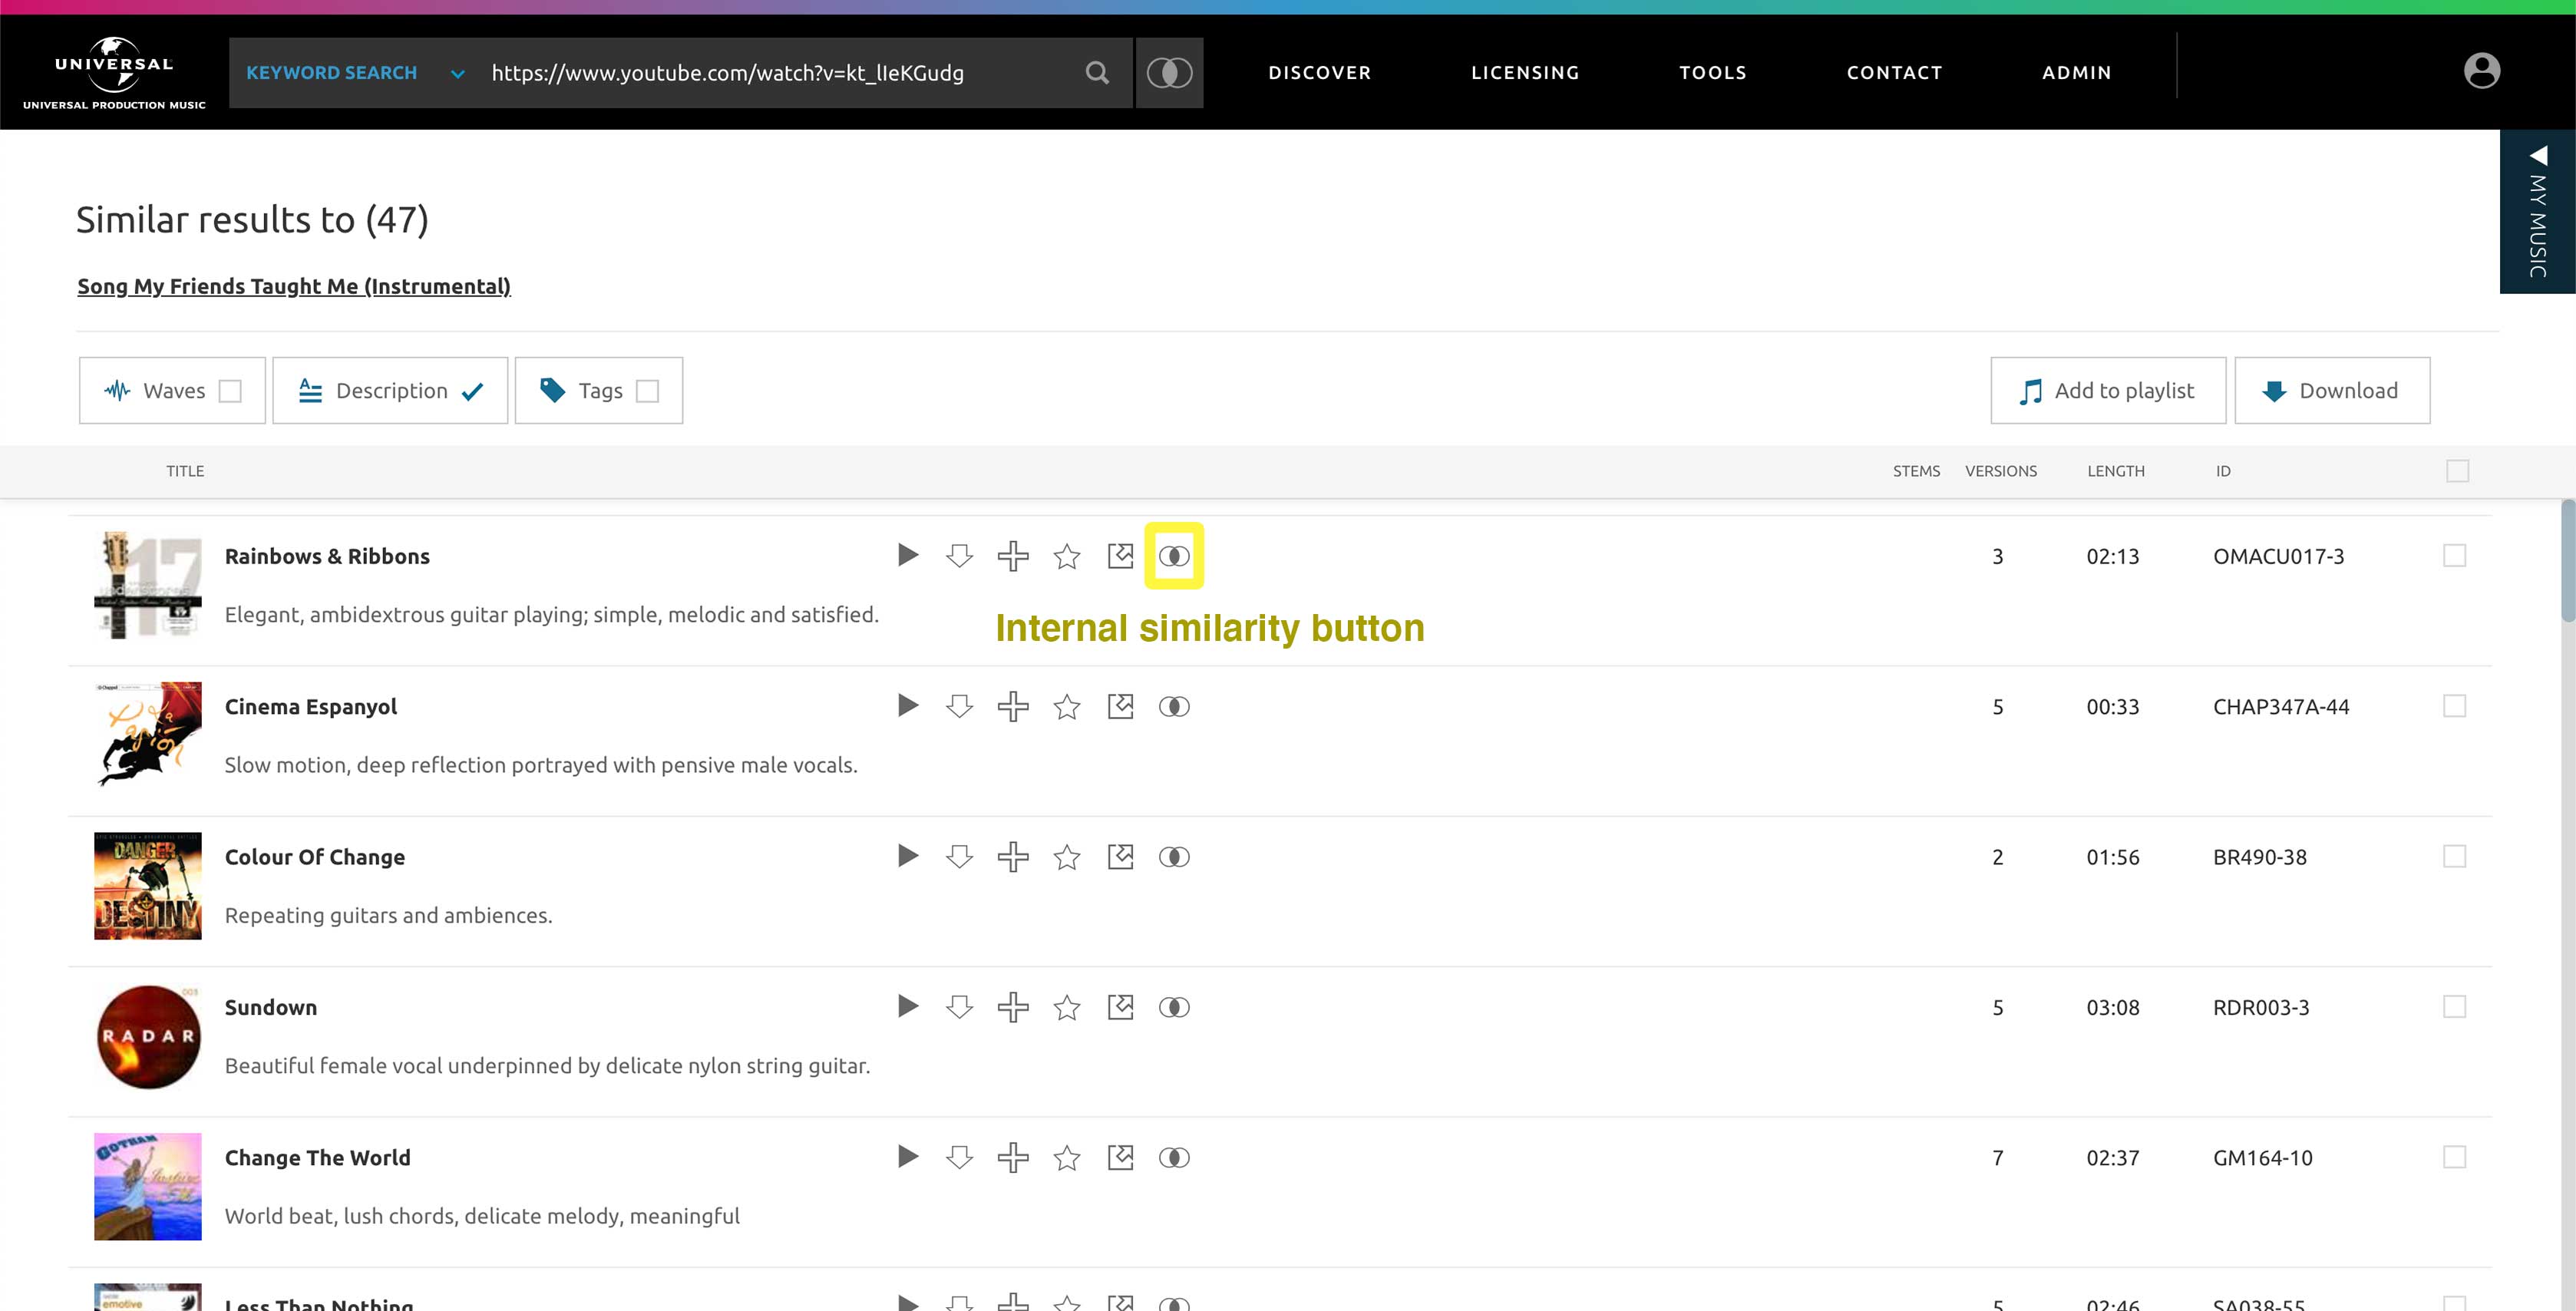Screen dimensions: 2576x1311
Task: Click the Sundown Radar album thumbnail
Action: [x=148, y=1036]
